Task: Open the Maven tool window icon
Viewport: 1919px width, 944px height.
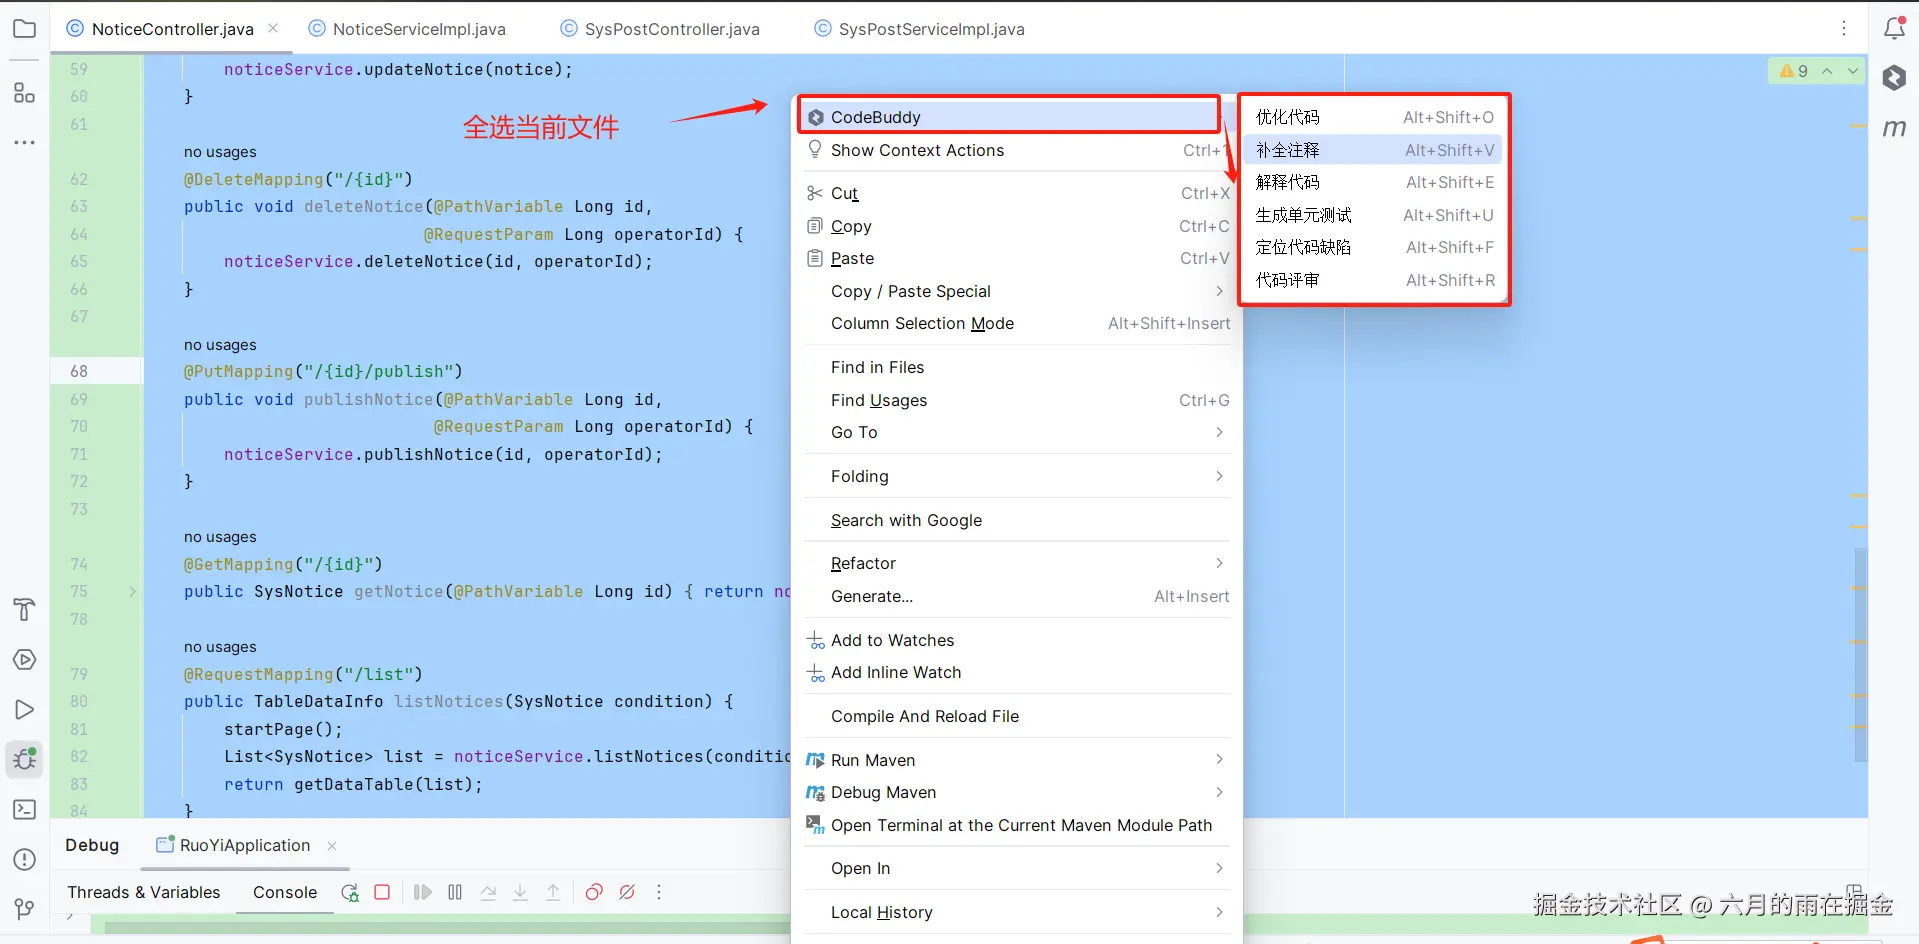Action: [1894, 128]
